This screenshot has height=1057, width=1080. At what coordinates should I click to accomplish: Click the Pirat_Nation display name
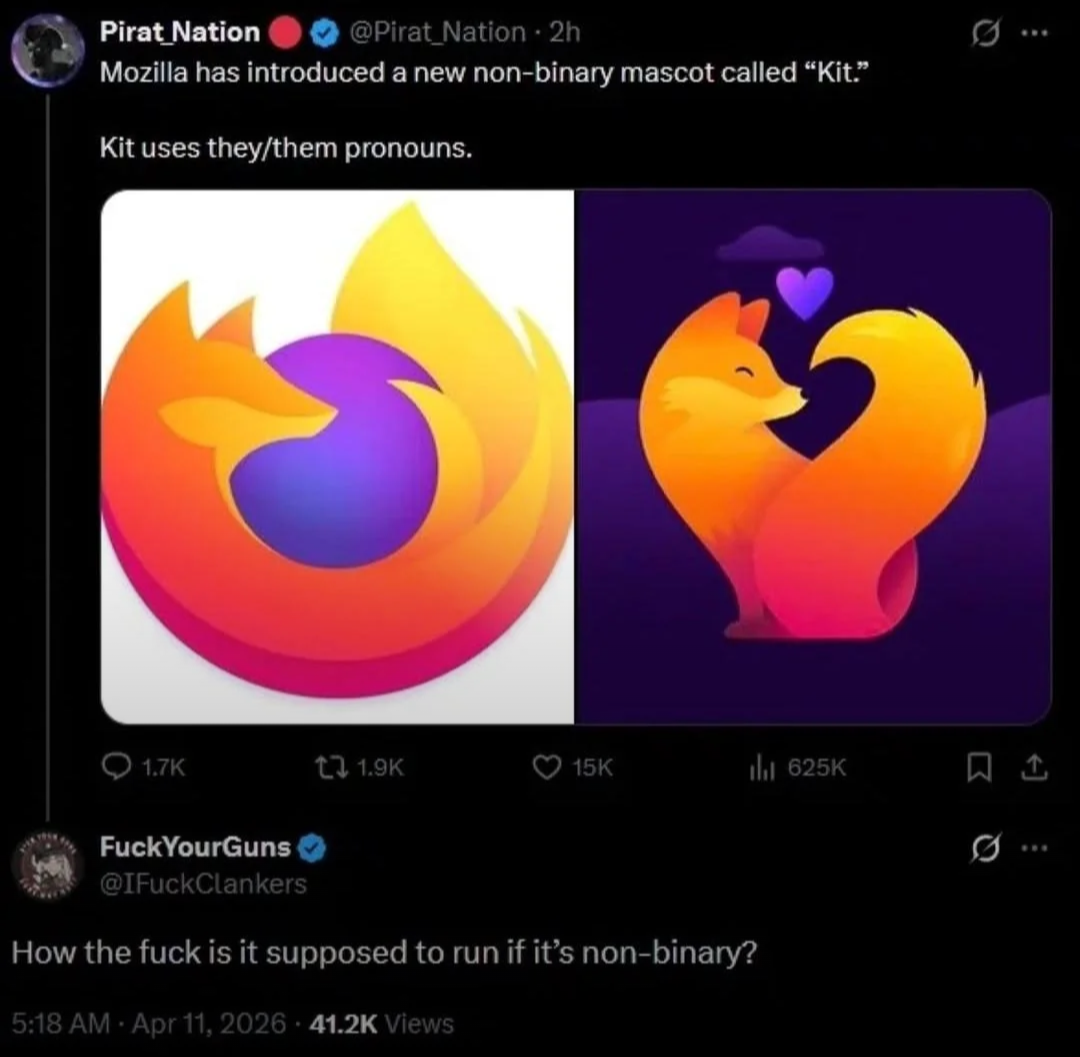click(x=180, y=32)
